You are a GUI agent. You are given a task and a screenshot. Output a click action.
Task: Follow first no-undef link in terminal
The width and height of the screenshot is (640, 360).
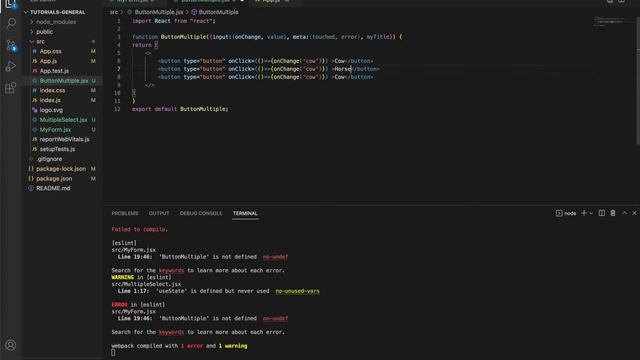point(276,257)
